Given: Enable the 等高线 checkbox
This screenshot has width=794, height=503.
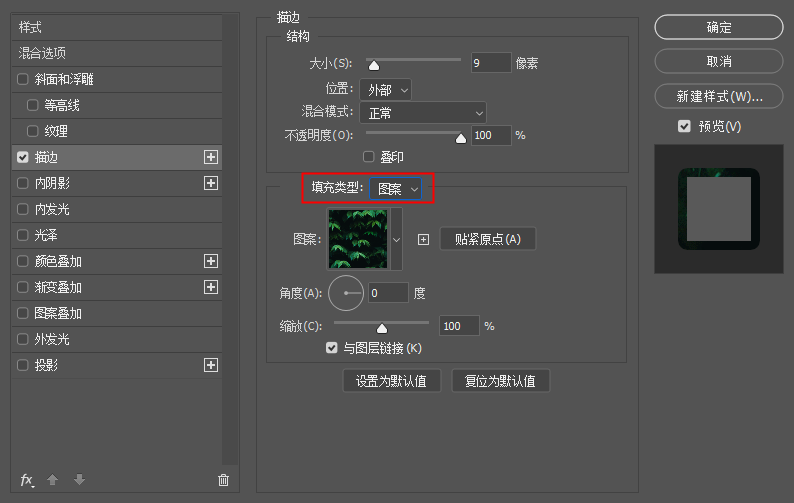Looking at the screenshot, I should [33, 105].
